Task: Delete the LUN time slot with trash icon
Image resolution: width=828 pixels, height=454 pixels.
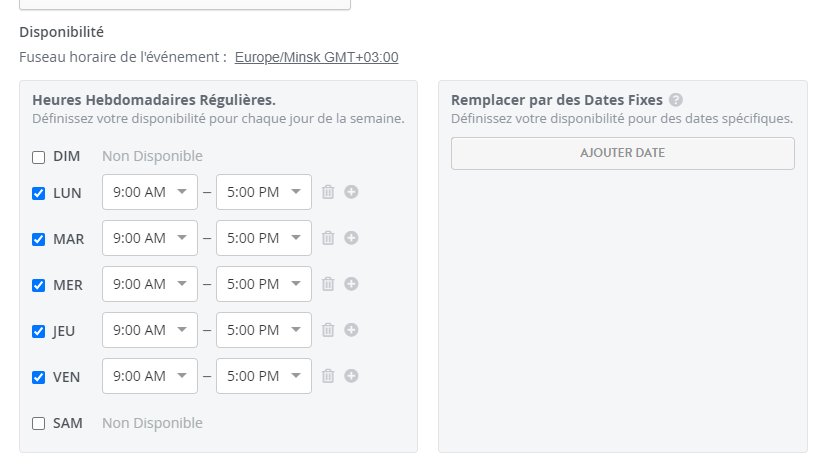Action: 328,192
